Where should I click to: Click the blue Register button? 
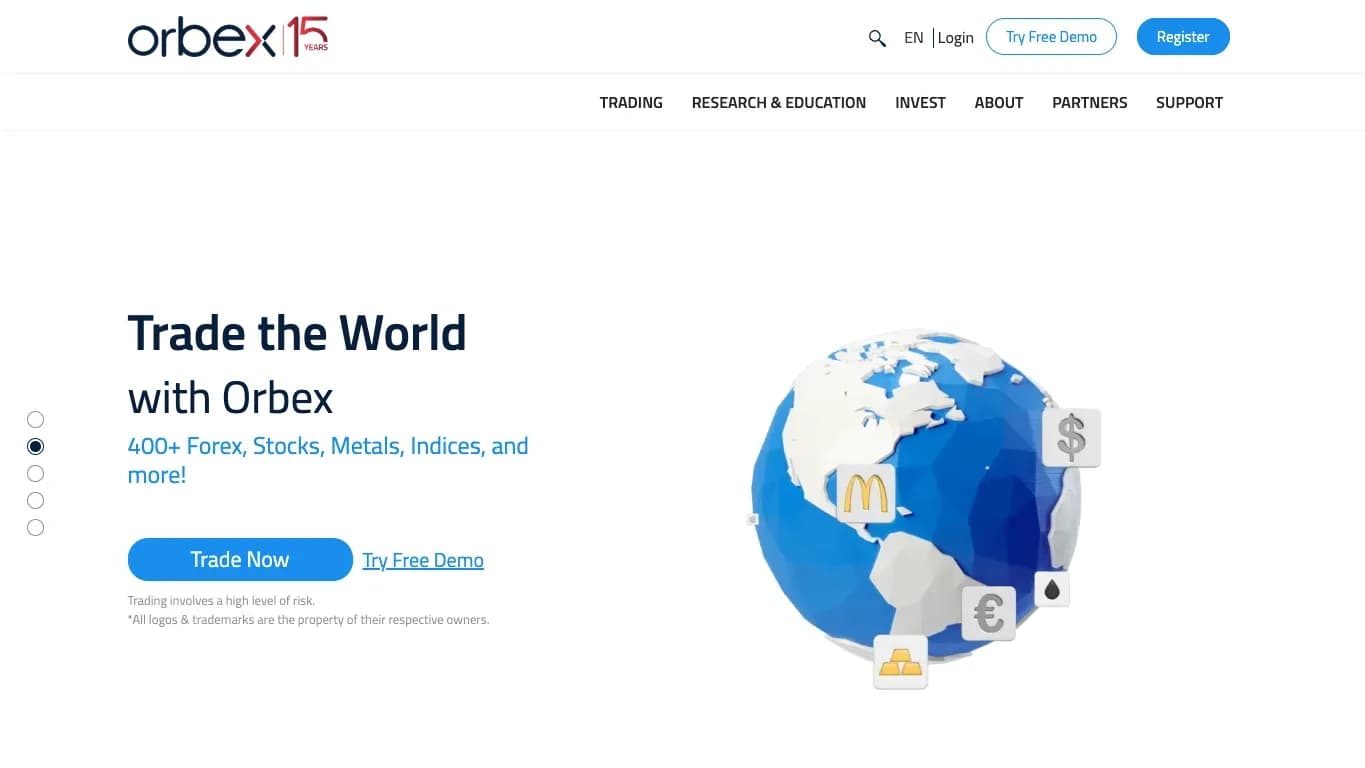pos(1183,37)
